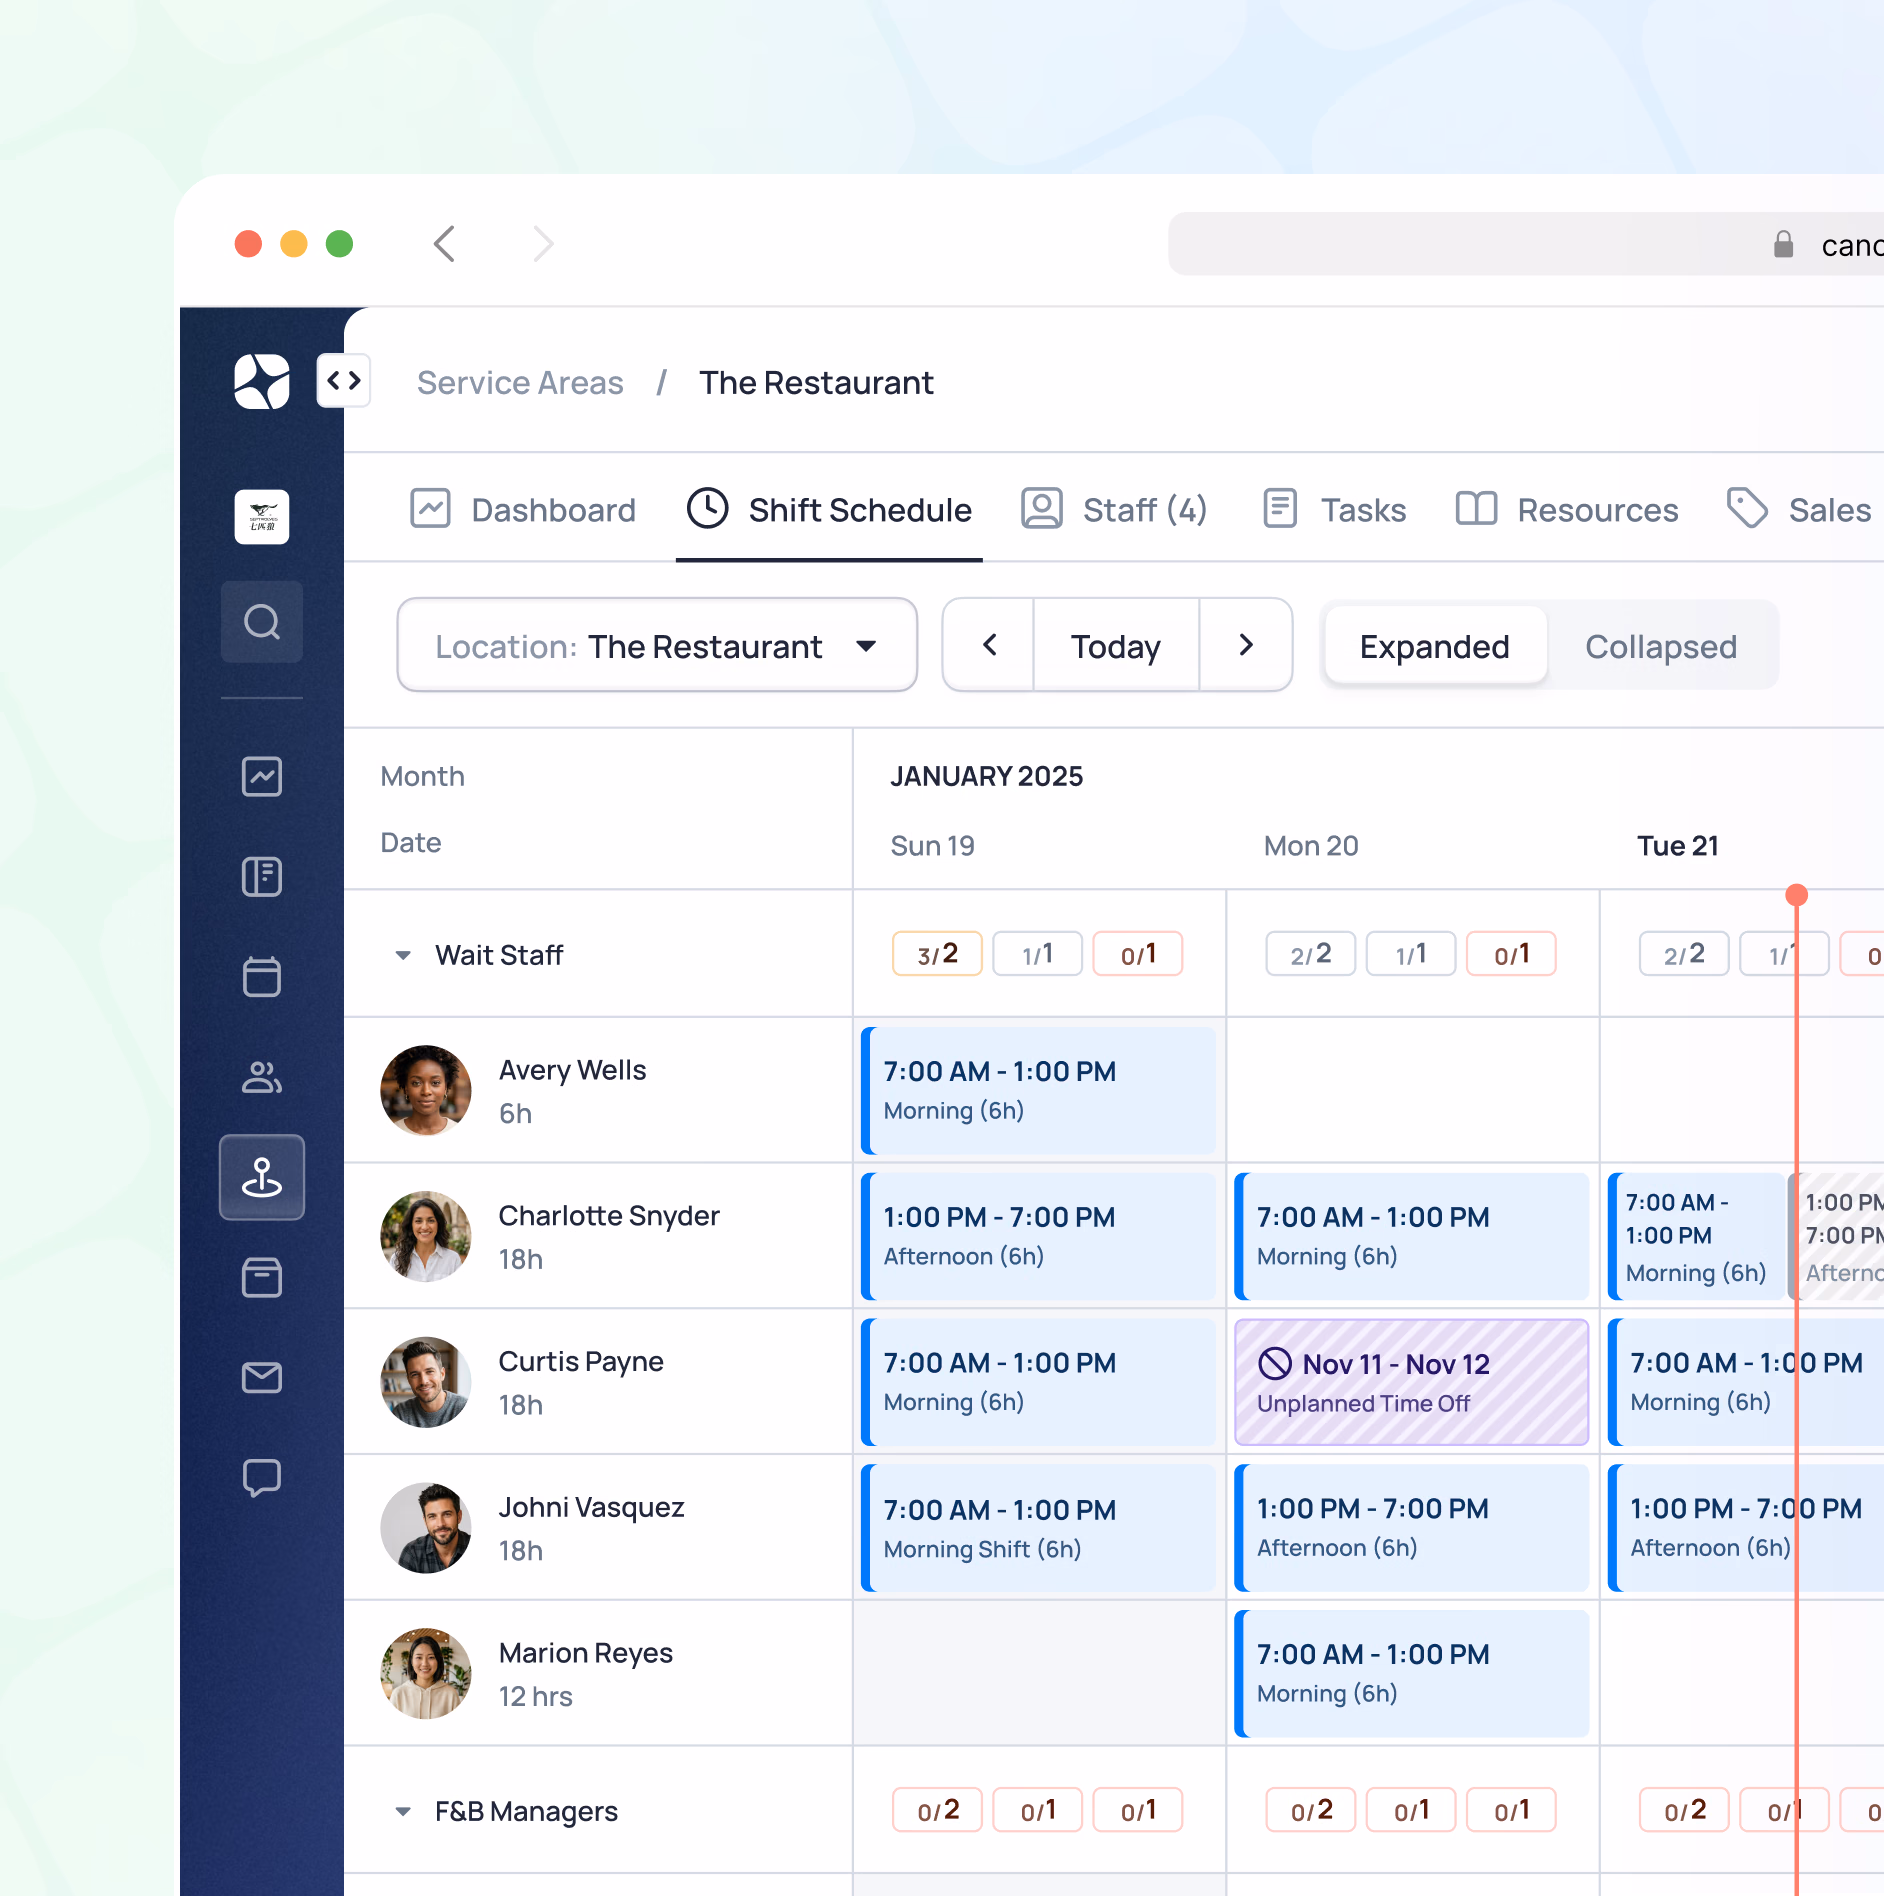Open Charlotte Snyder's staff row name
This screenshot has height=1896, width=1884.
(609, 1216)
